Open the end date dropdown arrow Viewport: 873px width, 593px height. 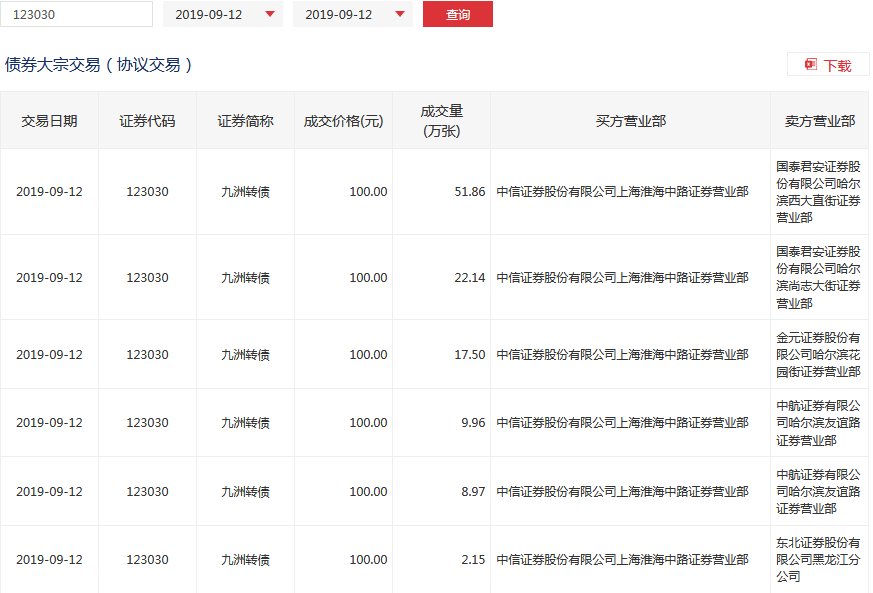coord(400,15)
